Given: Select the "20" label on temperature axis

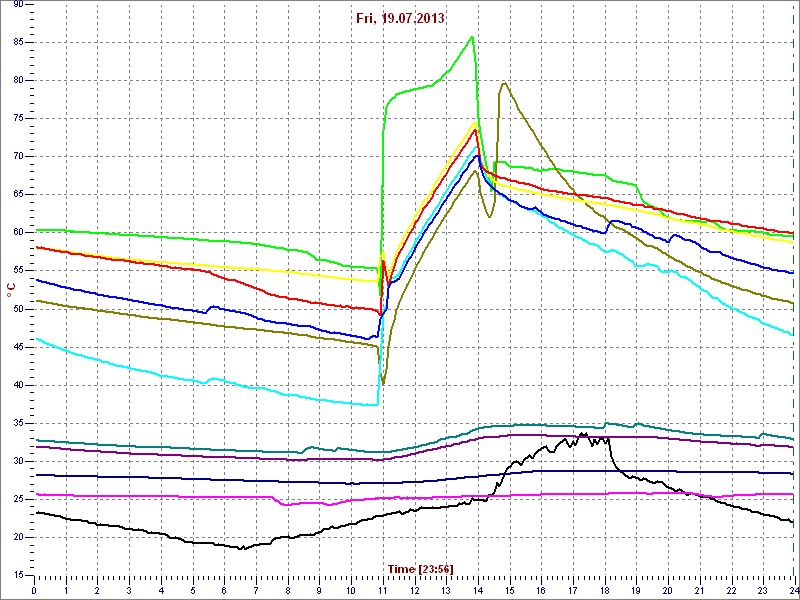Looking at the screenshot, I should [x=18, y=537].
